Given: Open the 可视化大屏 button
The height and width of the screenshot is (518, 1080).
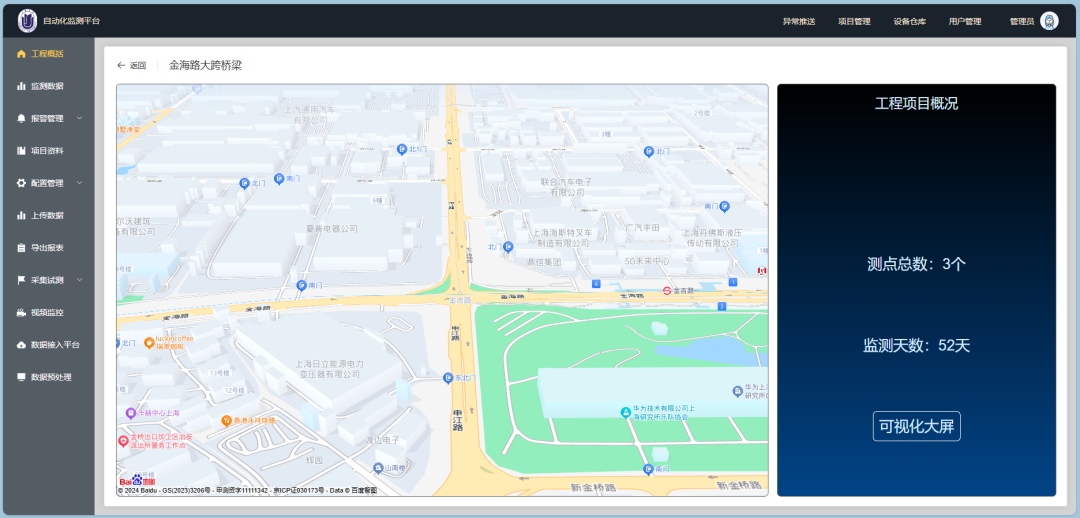Looking at the screenshot, I should click(916, 426).
